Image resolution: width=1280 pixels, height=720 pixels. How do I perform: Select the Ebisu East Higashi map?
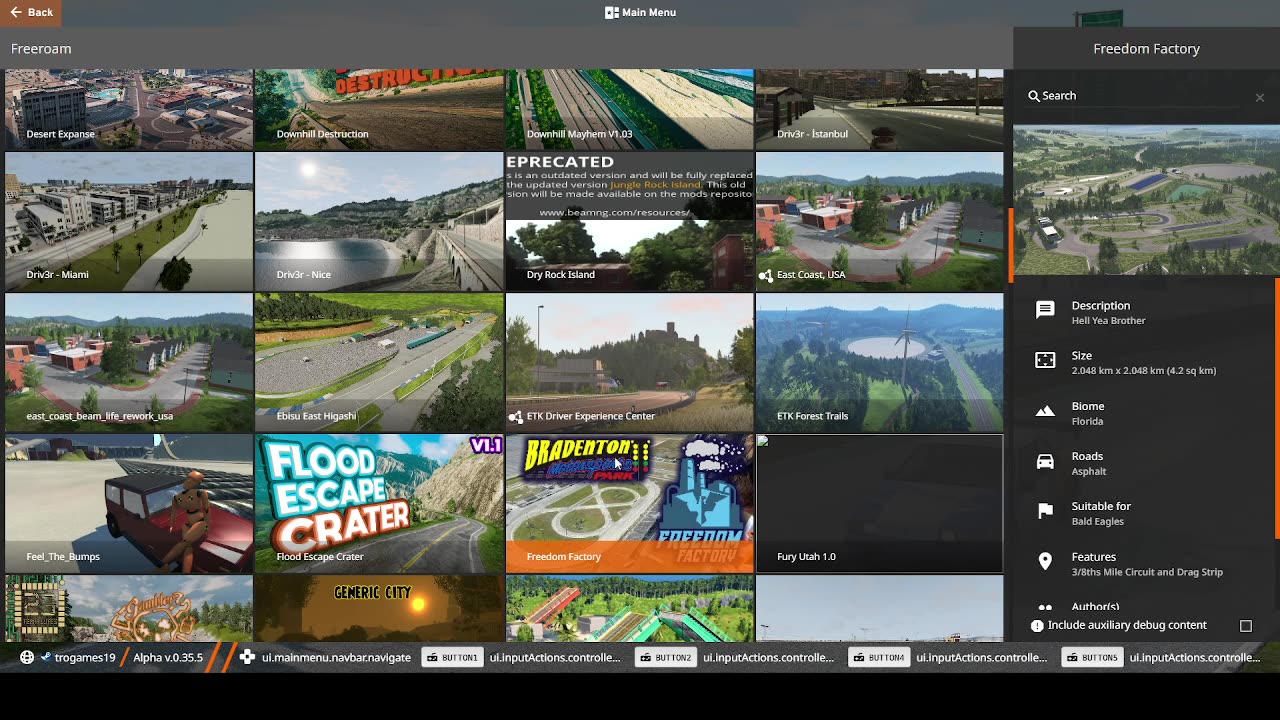(x=379, y=362)
